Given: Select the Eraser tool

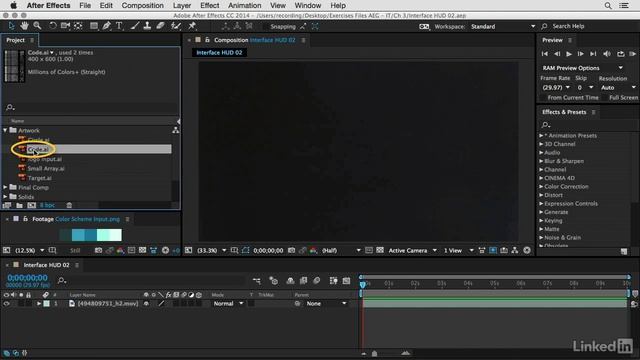Looking at the screenshot, I should [160, 26].
